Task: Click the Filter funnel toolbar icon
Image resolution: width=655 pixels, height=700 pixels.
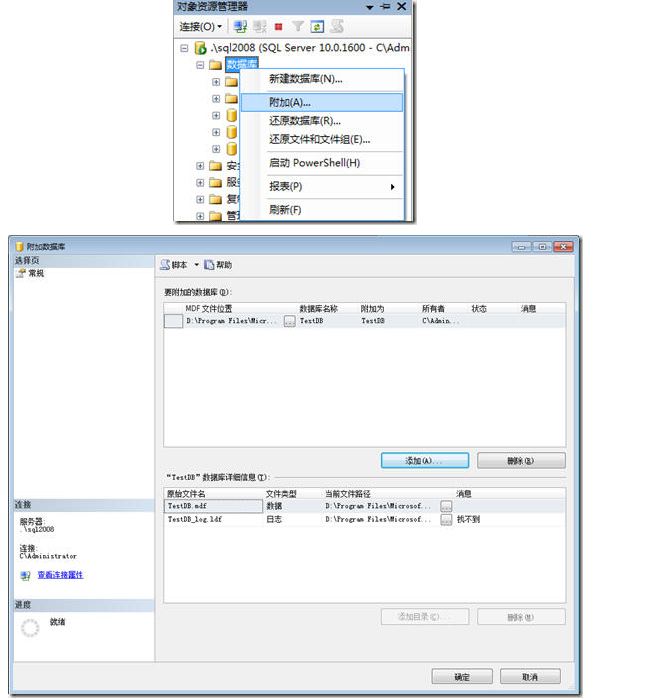Action: pyautogui.click(x=298, y=27)
